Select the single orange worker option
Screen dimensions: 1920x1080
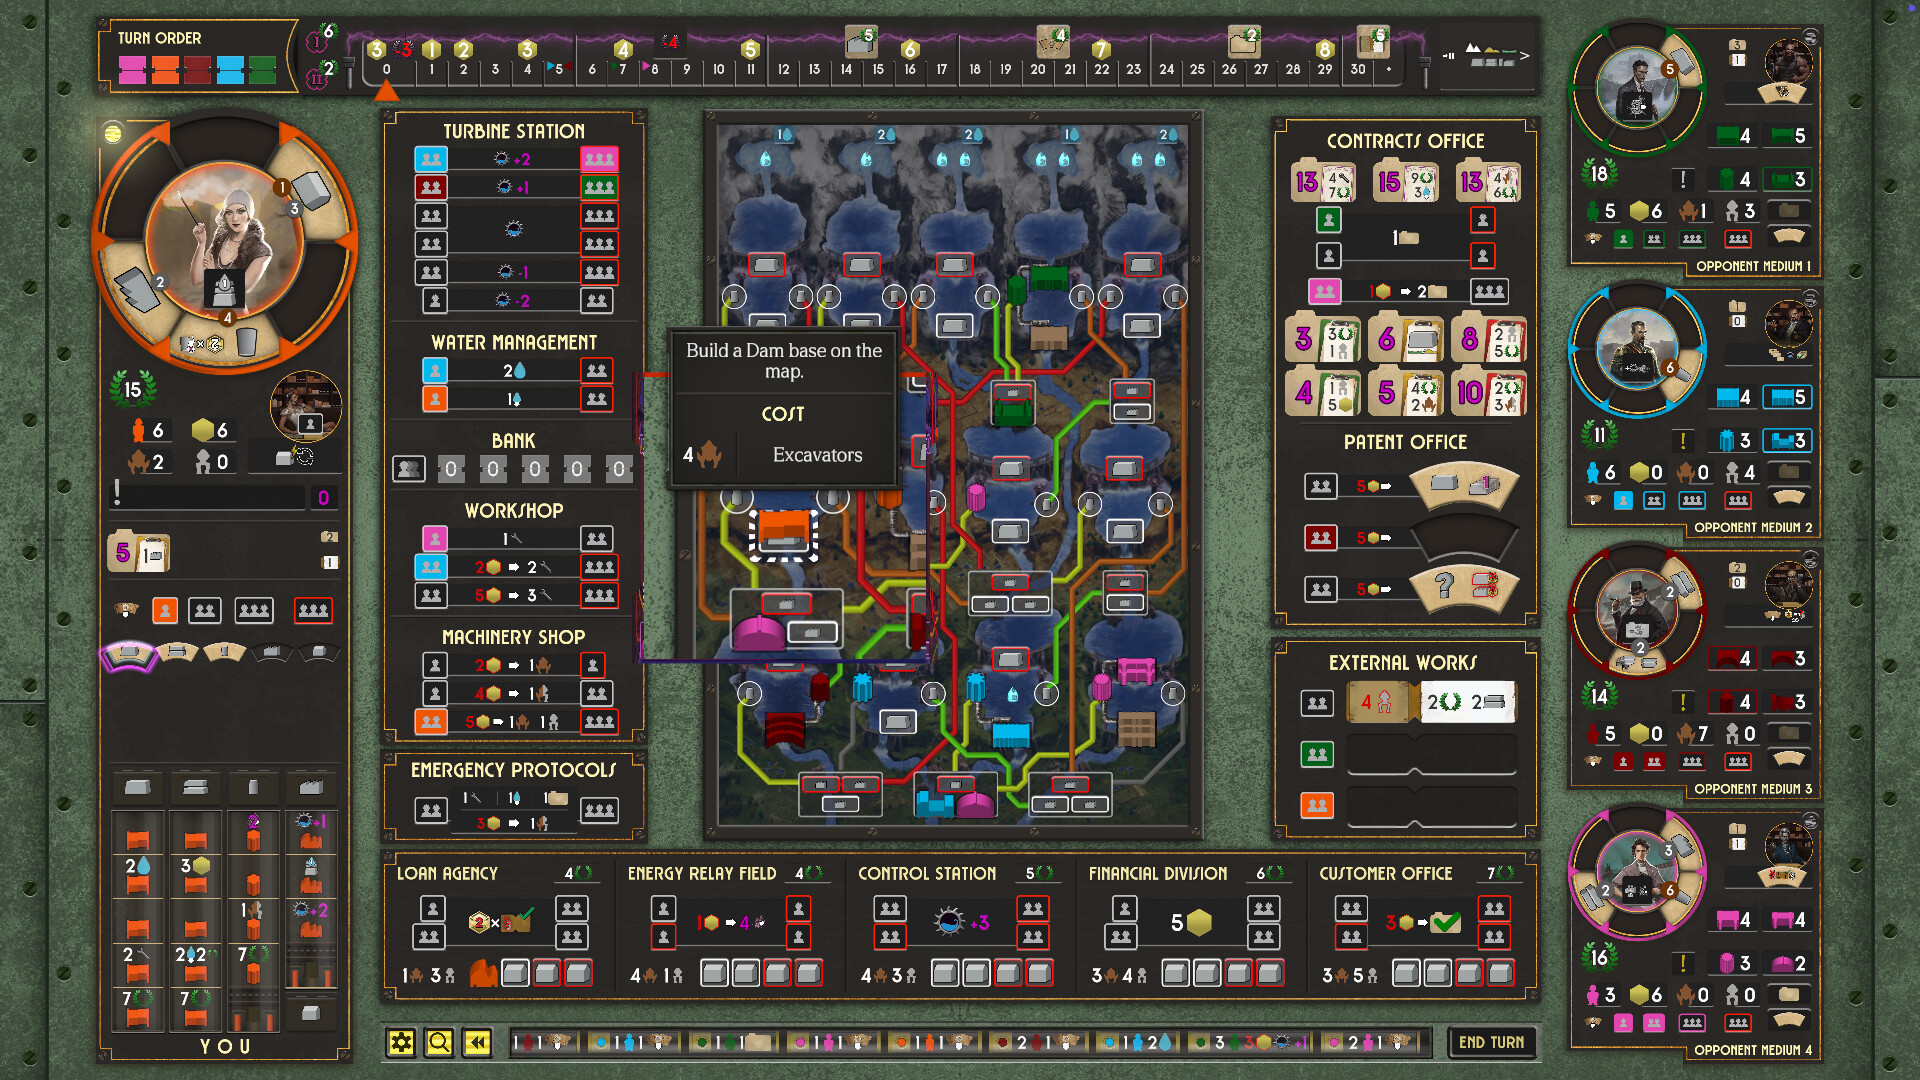[164, 610]
